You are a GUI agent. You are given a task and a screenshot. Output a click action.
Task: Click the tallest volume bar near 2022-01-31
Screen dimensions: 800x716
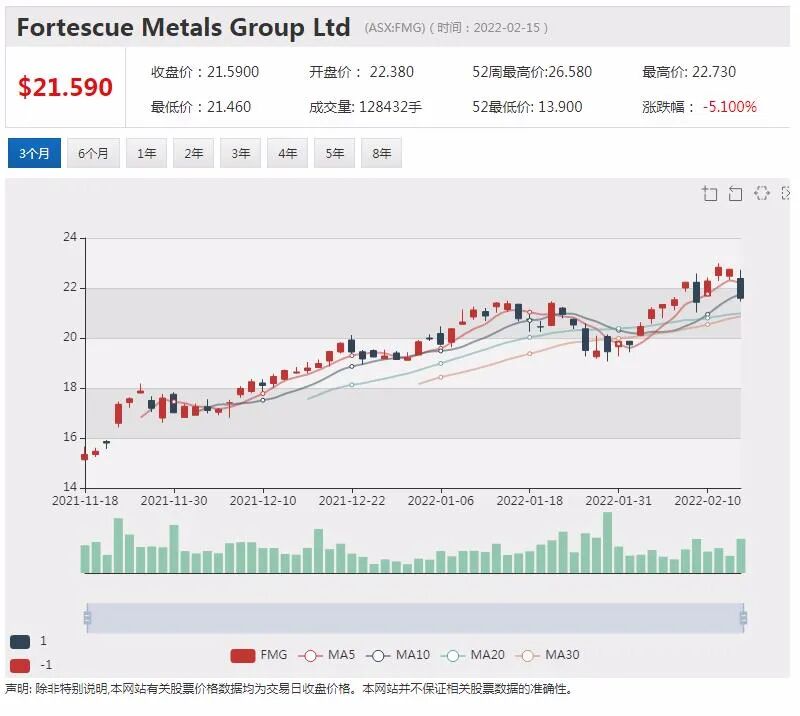pos(607,542)
